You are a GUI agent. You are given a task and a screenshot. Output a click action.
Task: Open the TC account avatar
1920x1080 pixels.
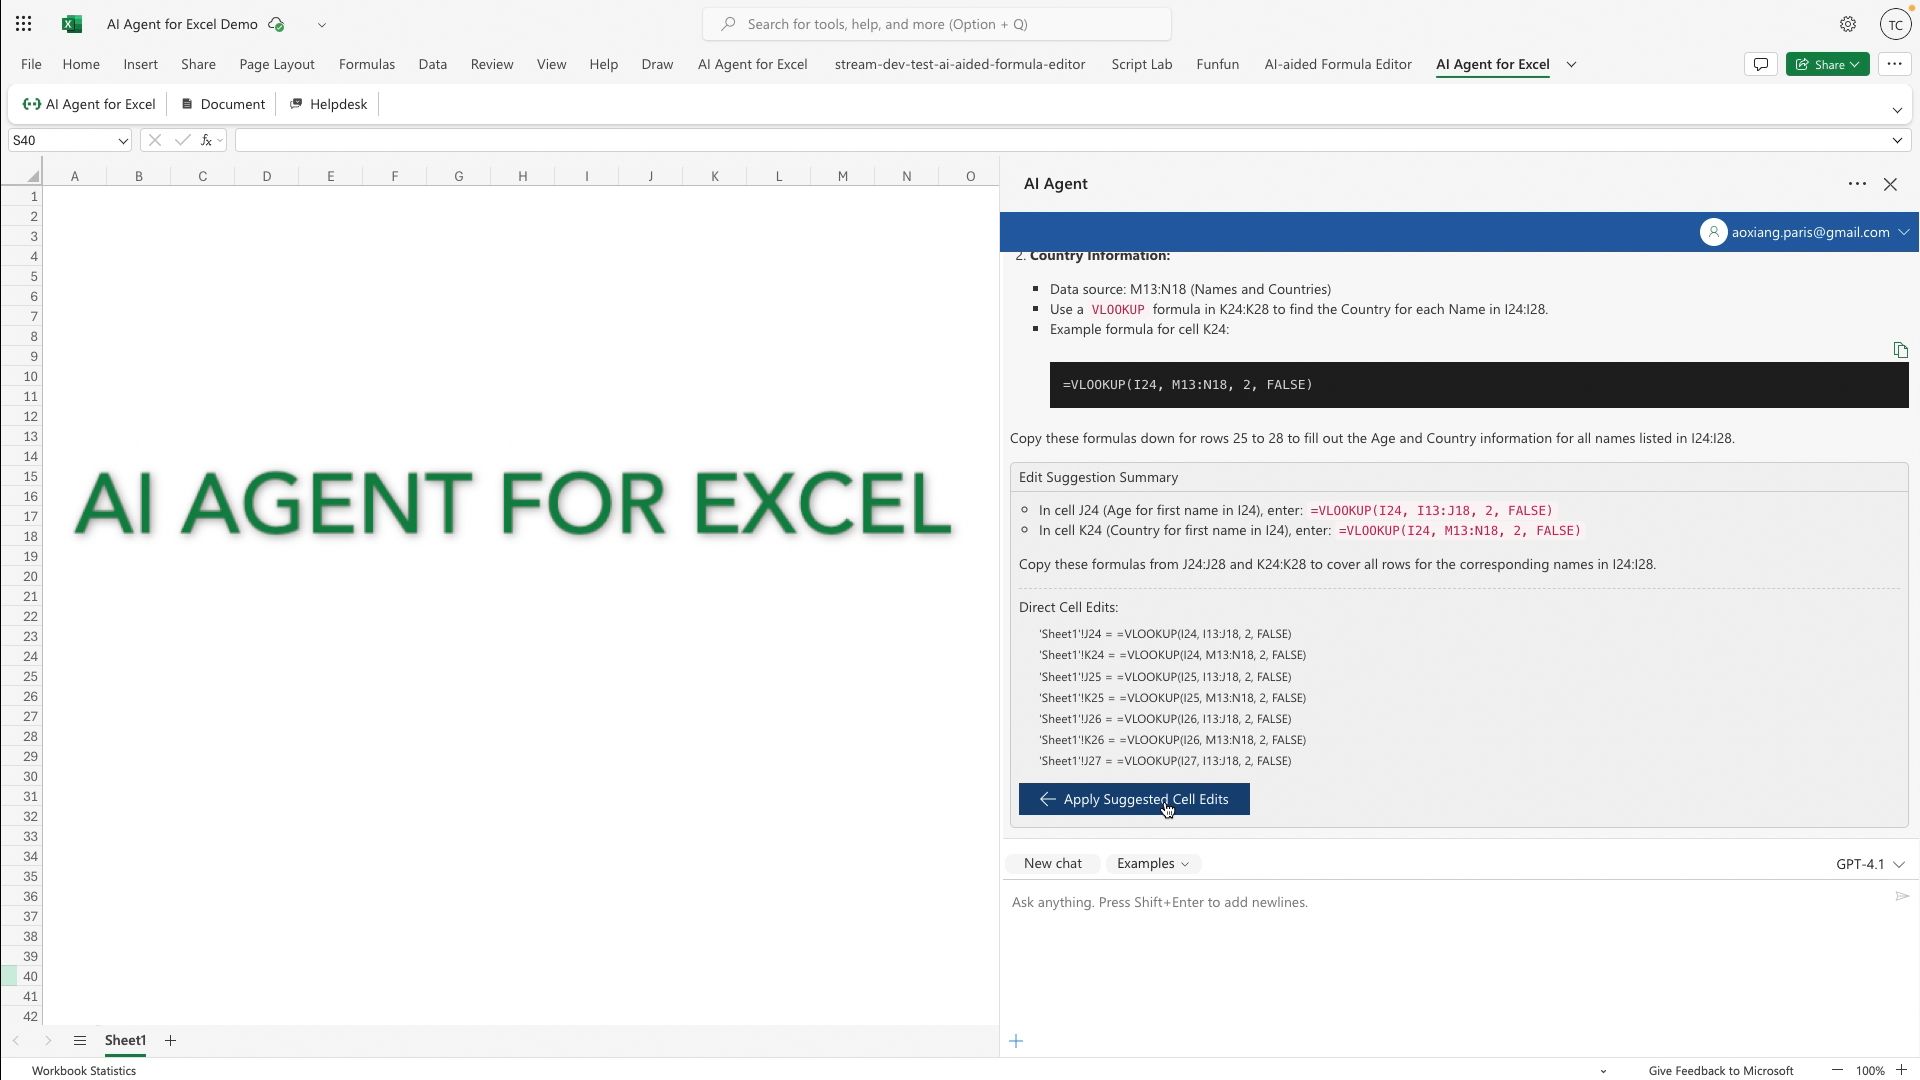coord(1896,25)
